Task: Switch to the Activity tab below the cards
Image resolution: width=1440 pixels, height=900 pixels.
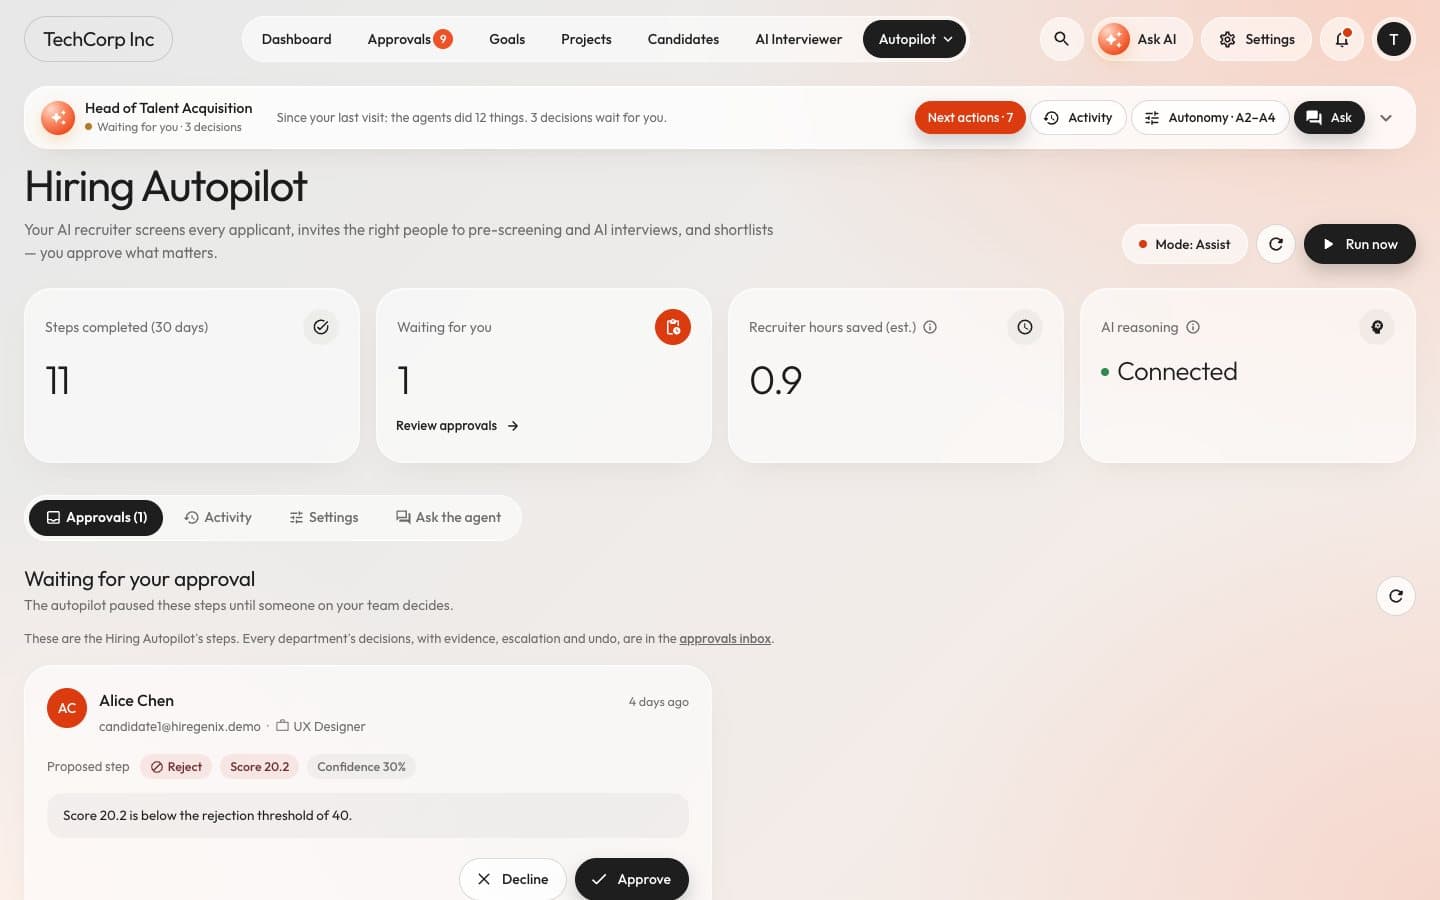Action: 218,518
